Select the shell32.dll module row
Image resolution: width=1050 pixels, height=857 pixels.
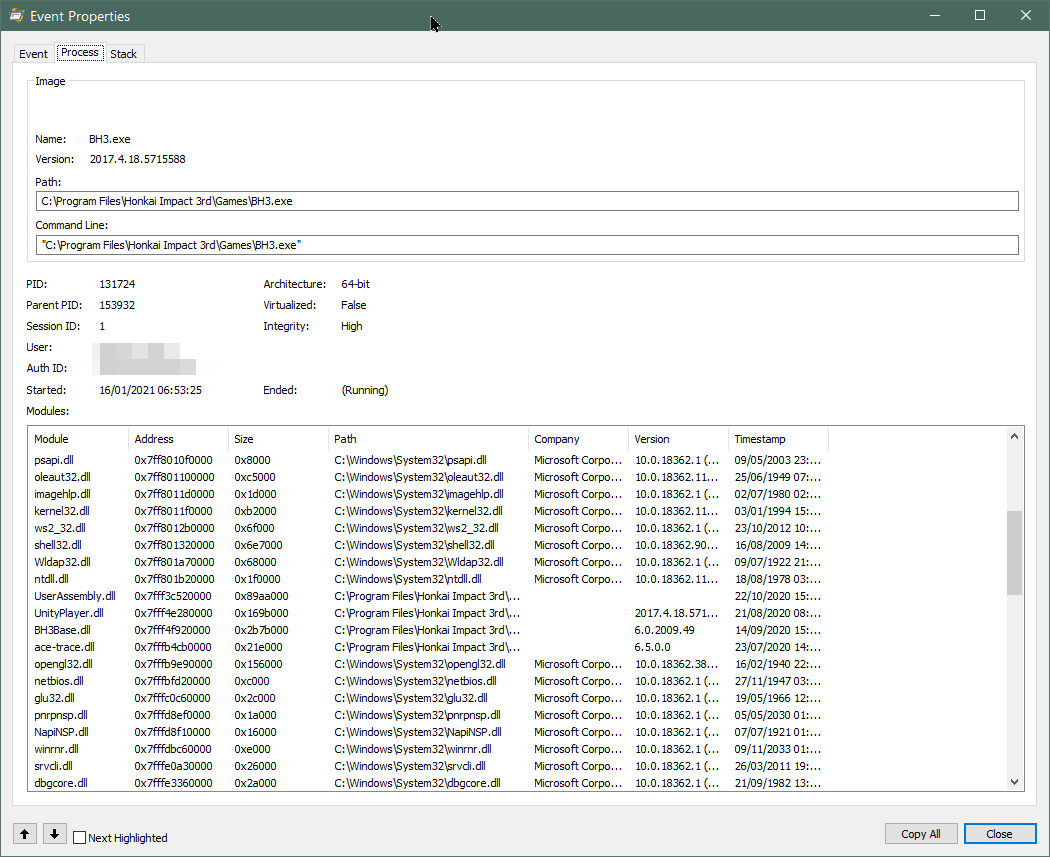[429, 545]
